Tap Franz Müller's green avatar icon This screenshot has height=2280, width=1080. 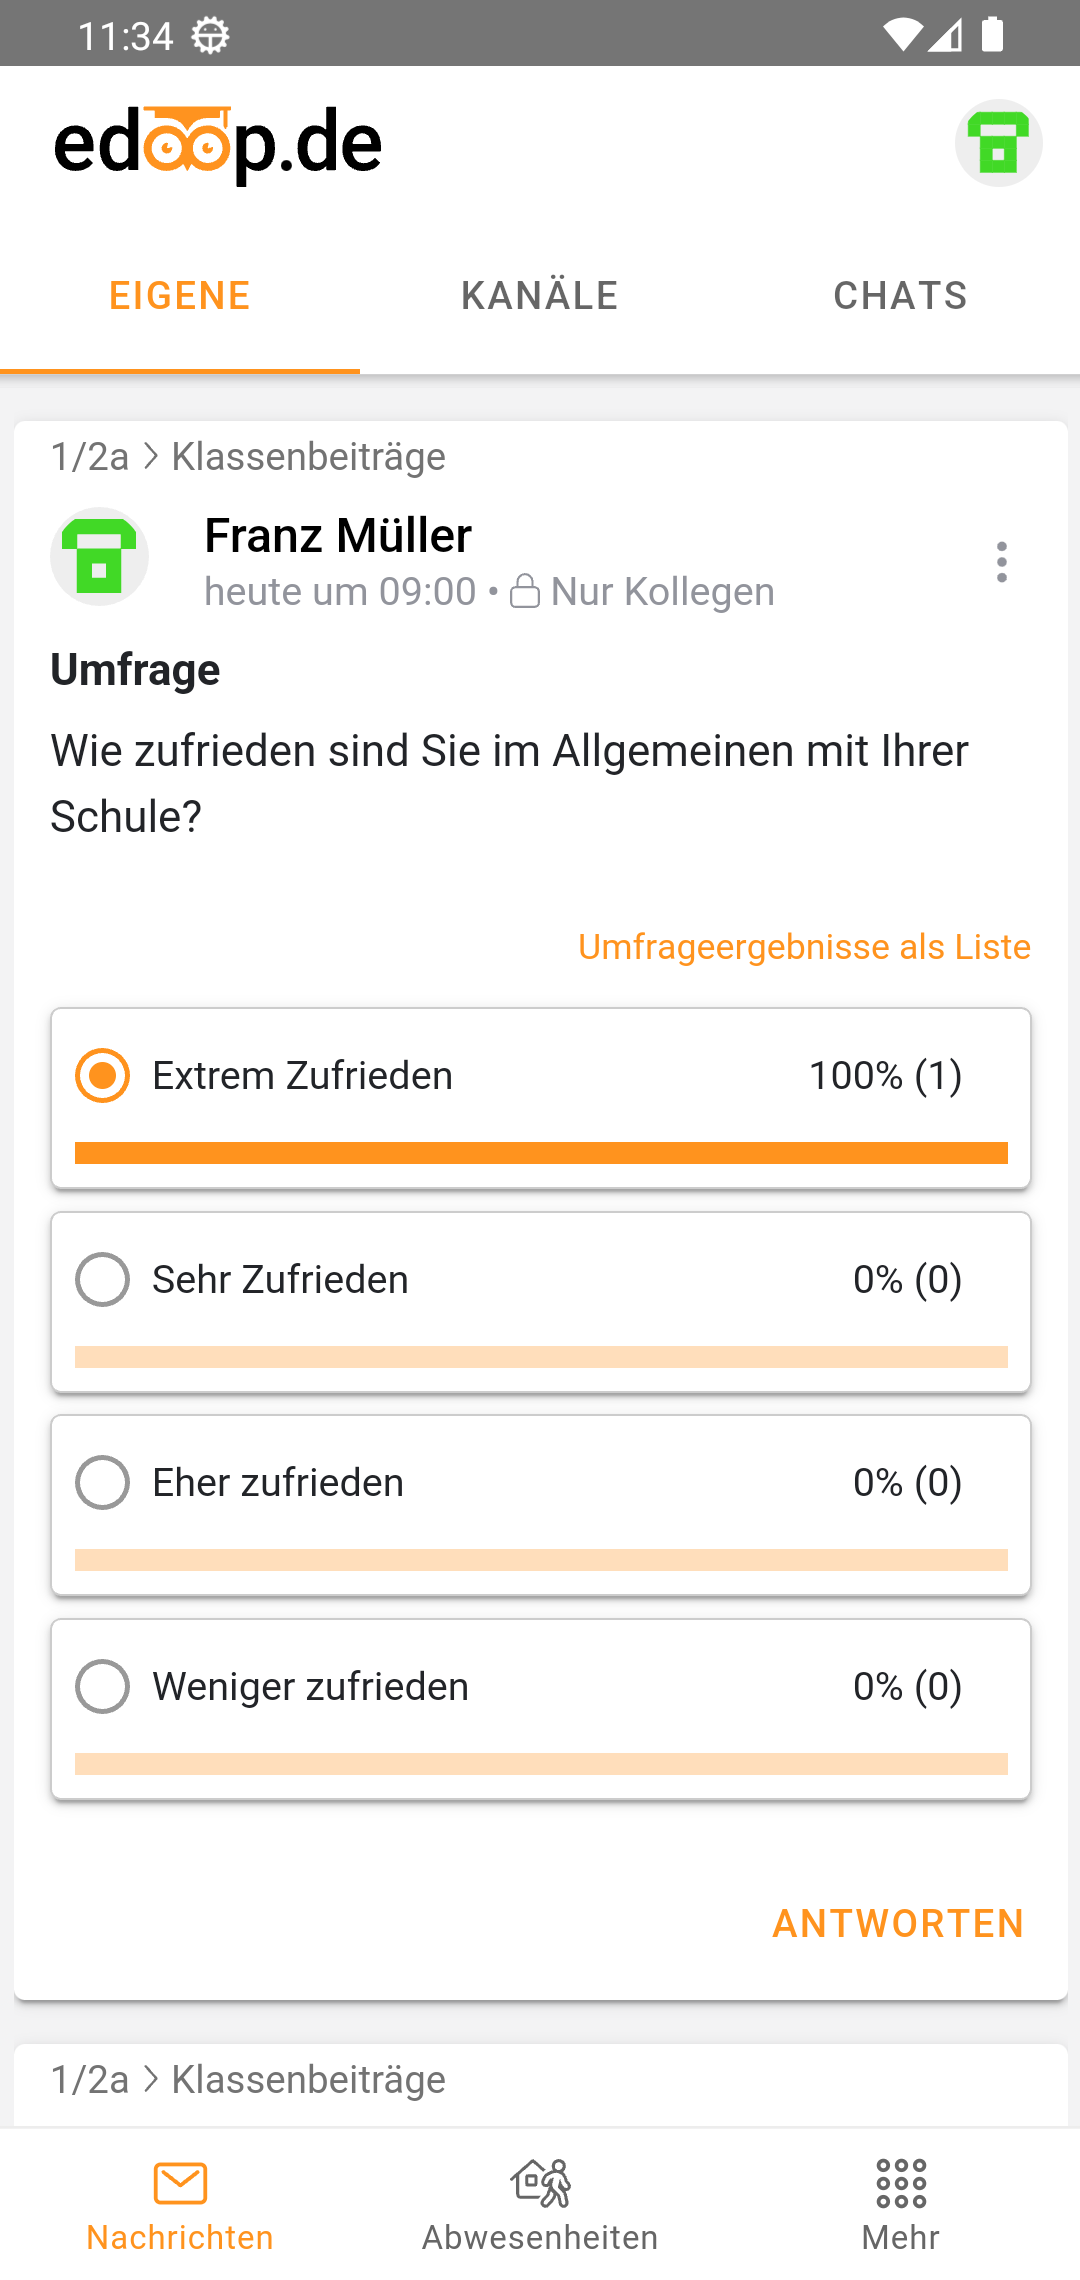coord(100,557)
